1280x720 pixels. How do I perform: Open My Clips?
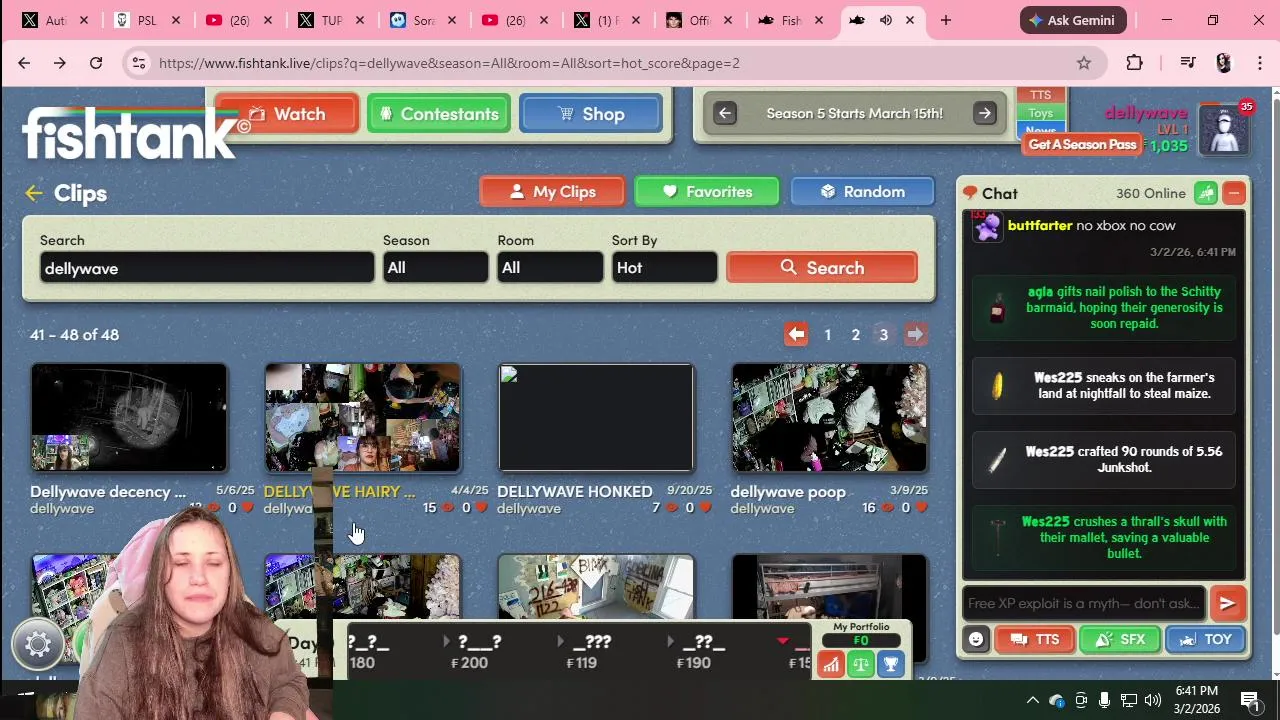pyautogui.click(x=552, y=192)
